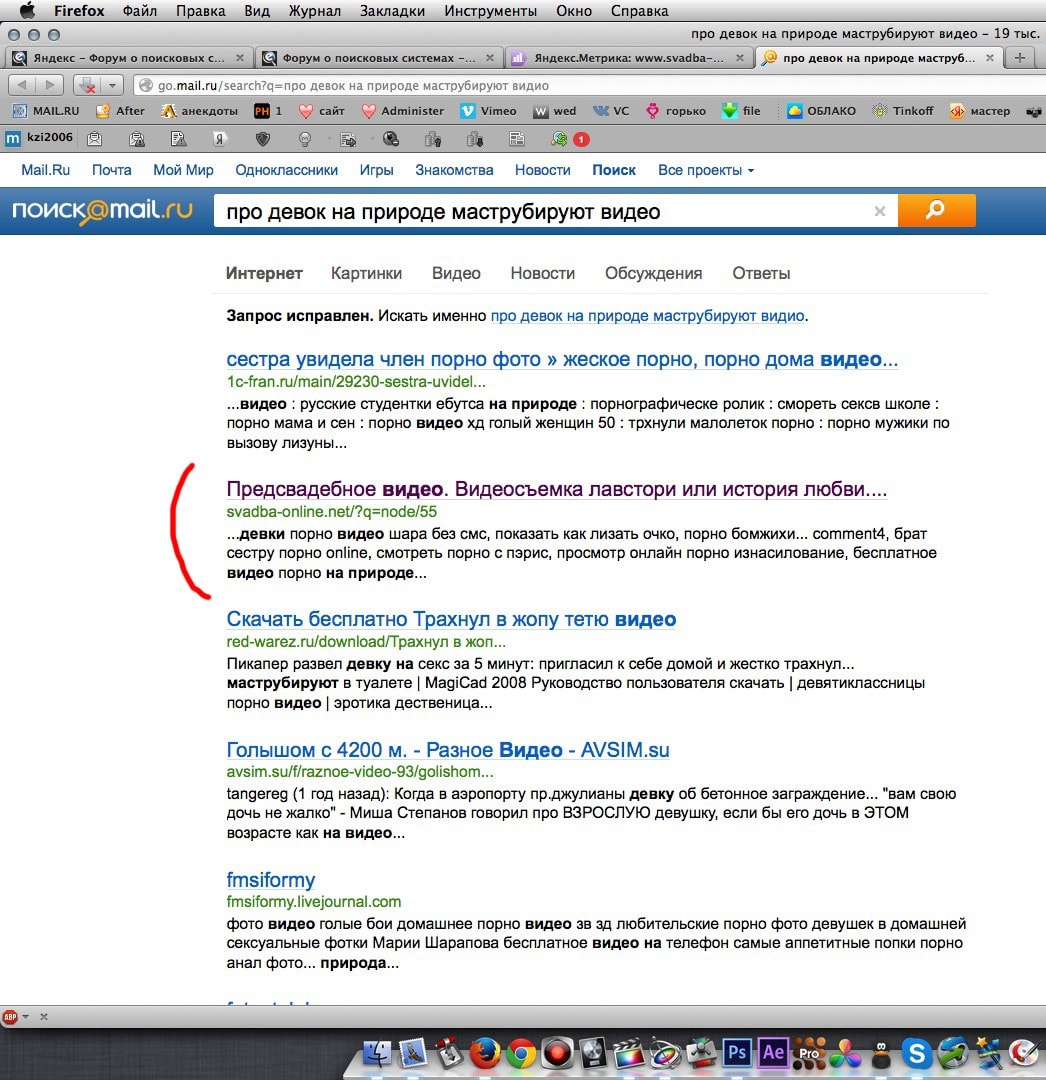Open the Правка menu
The height and width of the screenshot is (1080, 1046).
(200, 11)
